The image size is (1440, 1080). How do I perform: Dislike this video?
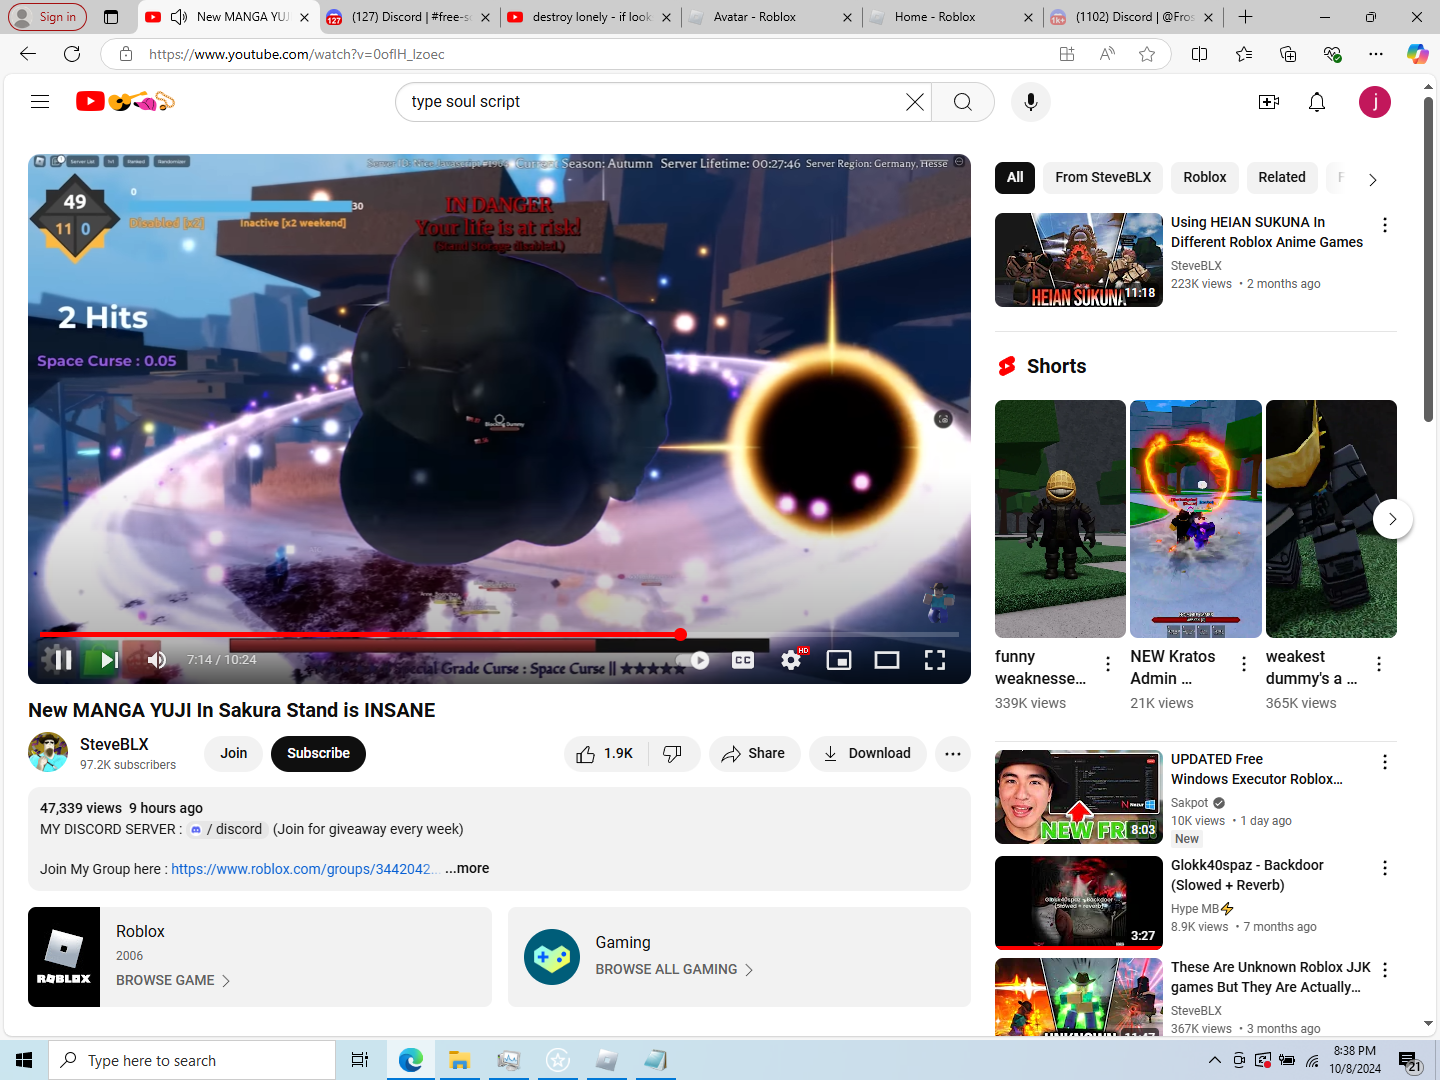coord(673,754)
